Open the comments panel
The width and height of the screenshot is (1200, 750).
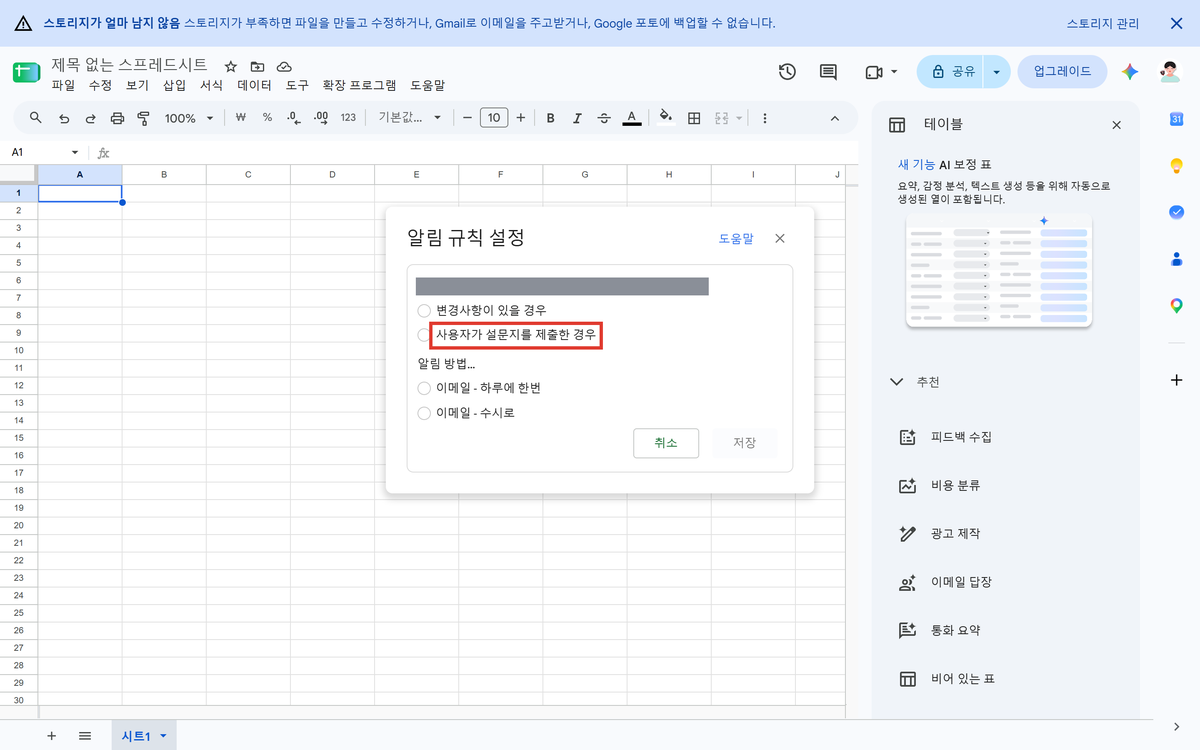pyautogui.click(x=828, y=72)
